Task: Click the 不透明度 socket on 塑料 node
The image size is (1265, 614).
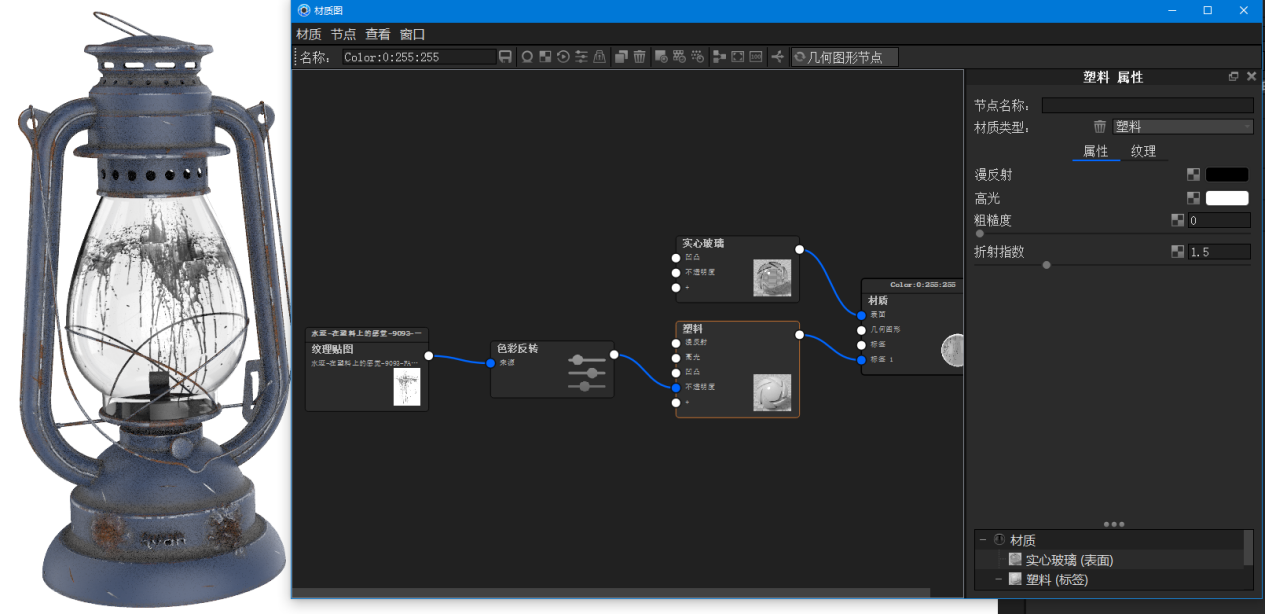Action: coord(676,387)
